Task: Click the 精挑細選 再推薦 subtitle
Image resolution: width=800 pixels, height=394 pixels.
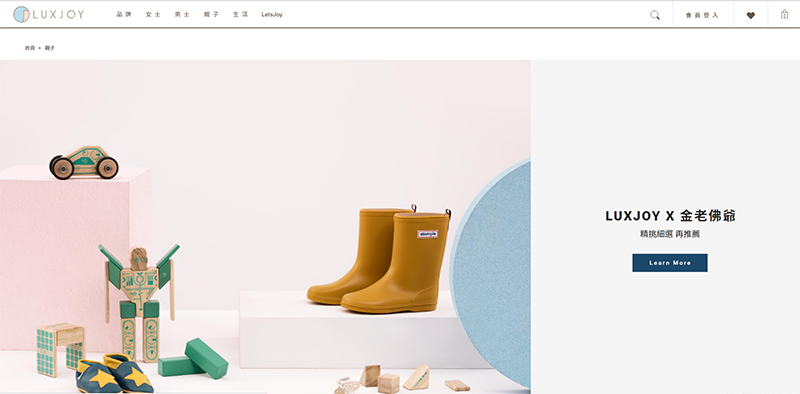Action: click(670, 234)
